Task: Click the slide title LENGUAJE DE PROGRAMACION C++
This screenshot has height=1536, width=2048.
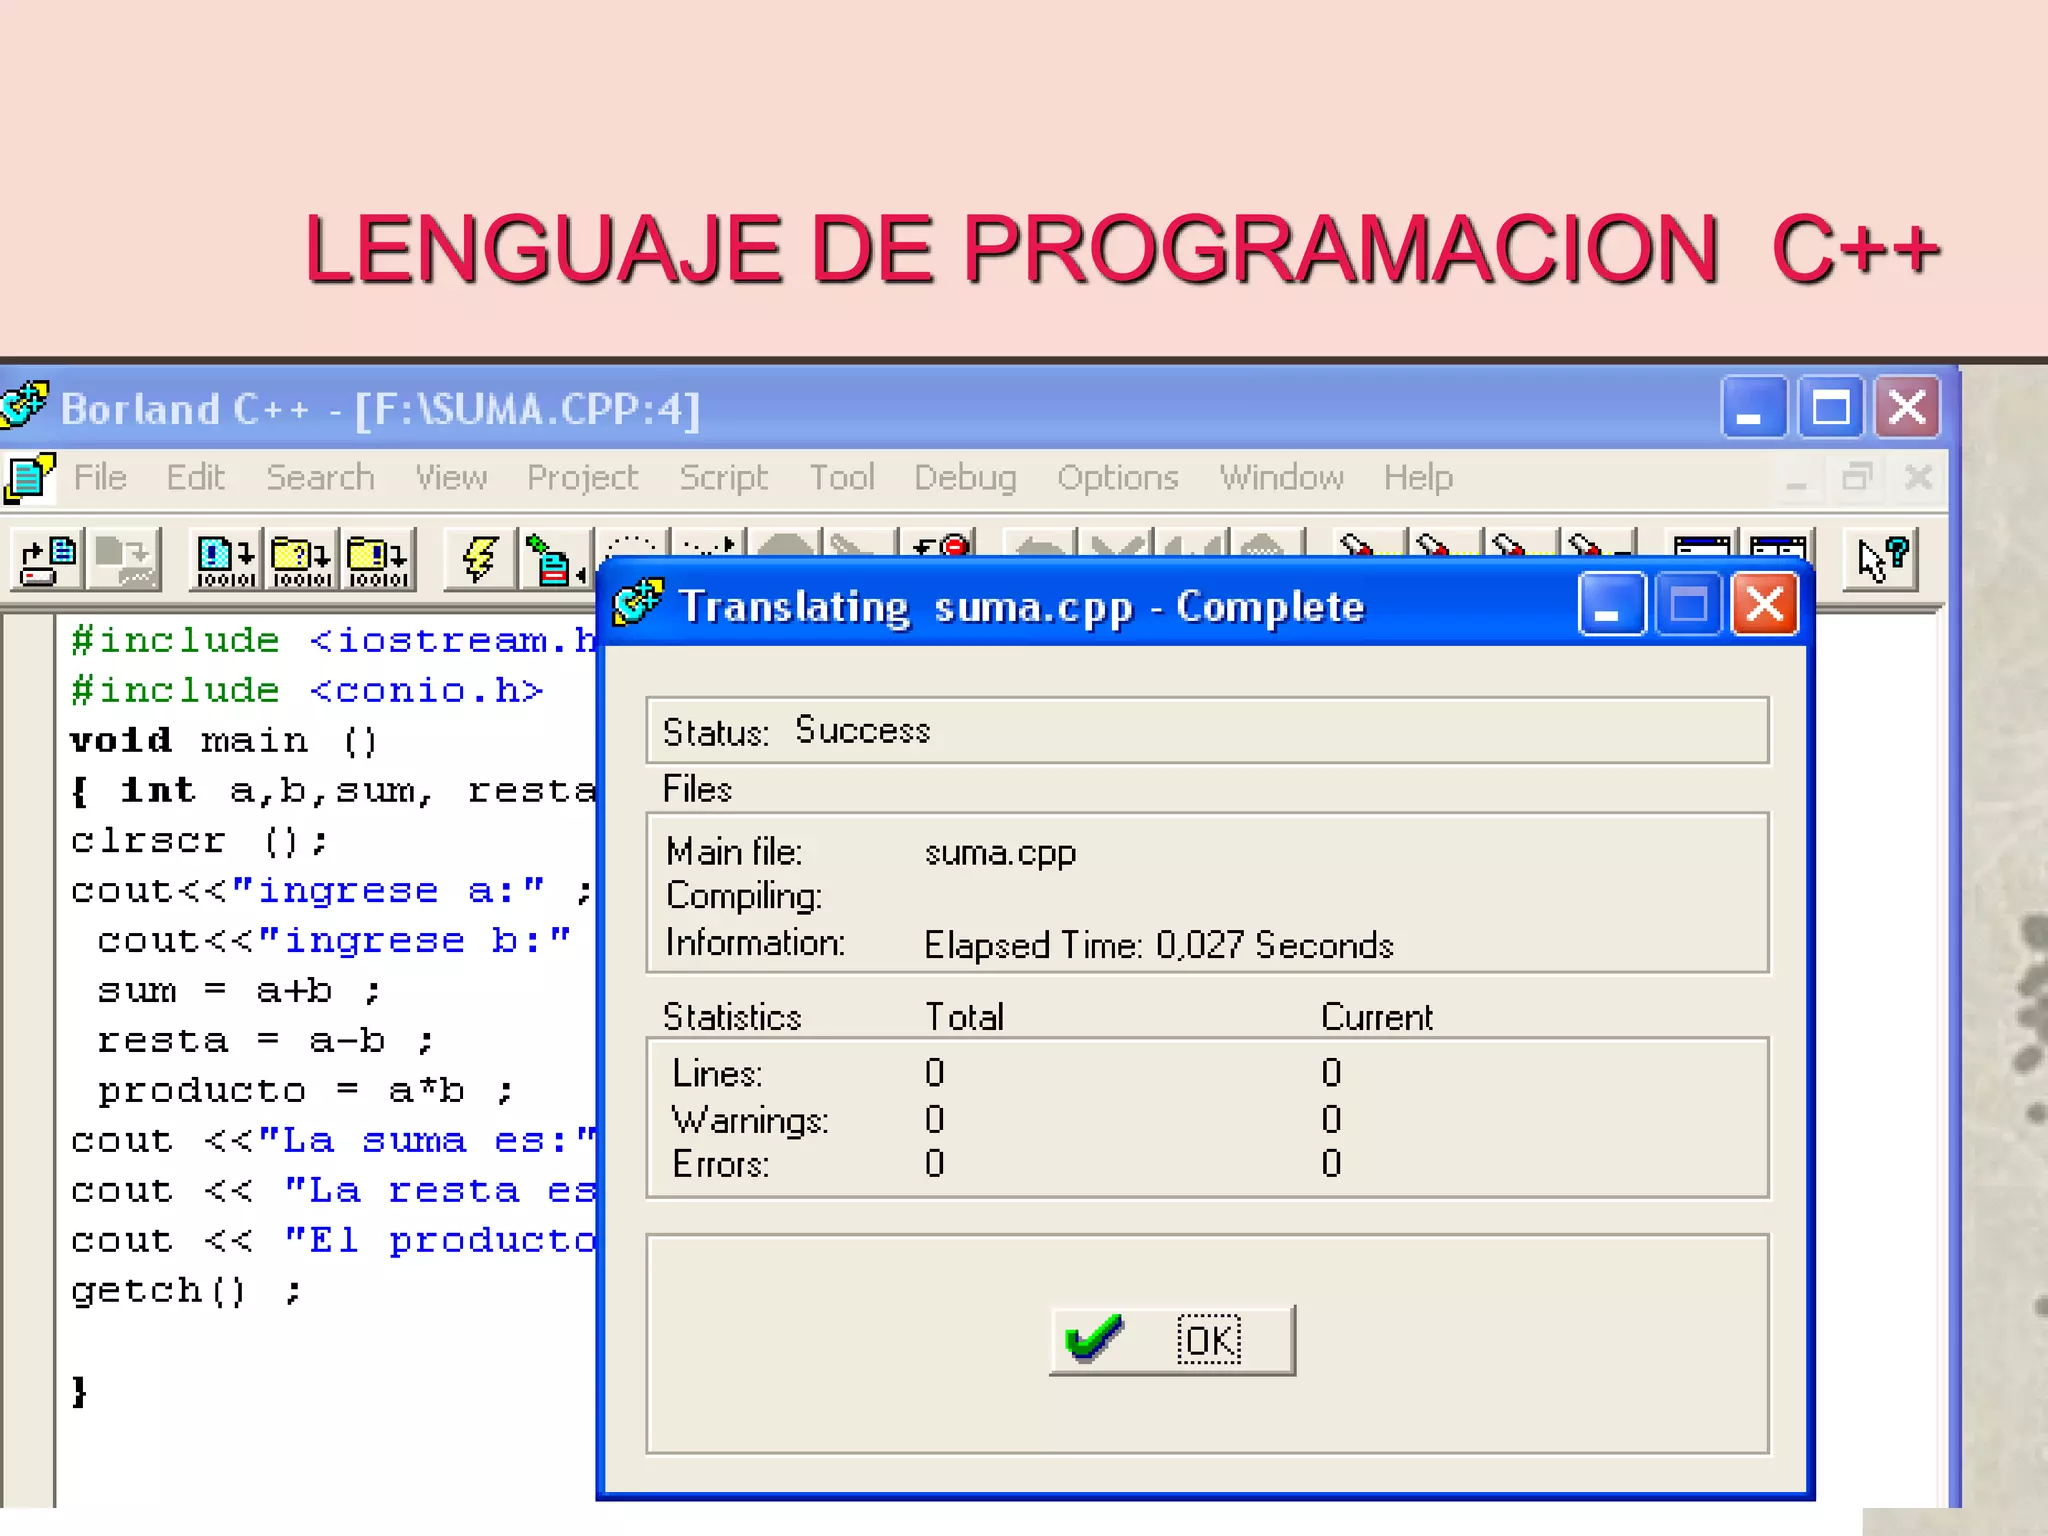Action: point(1122,249)
